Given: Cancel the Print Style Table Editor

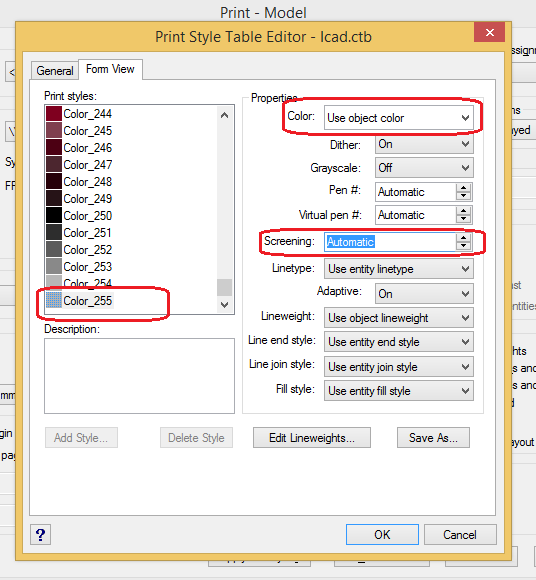Looking at the screenshot, I should click(x=460, y=535).
